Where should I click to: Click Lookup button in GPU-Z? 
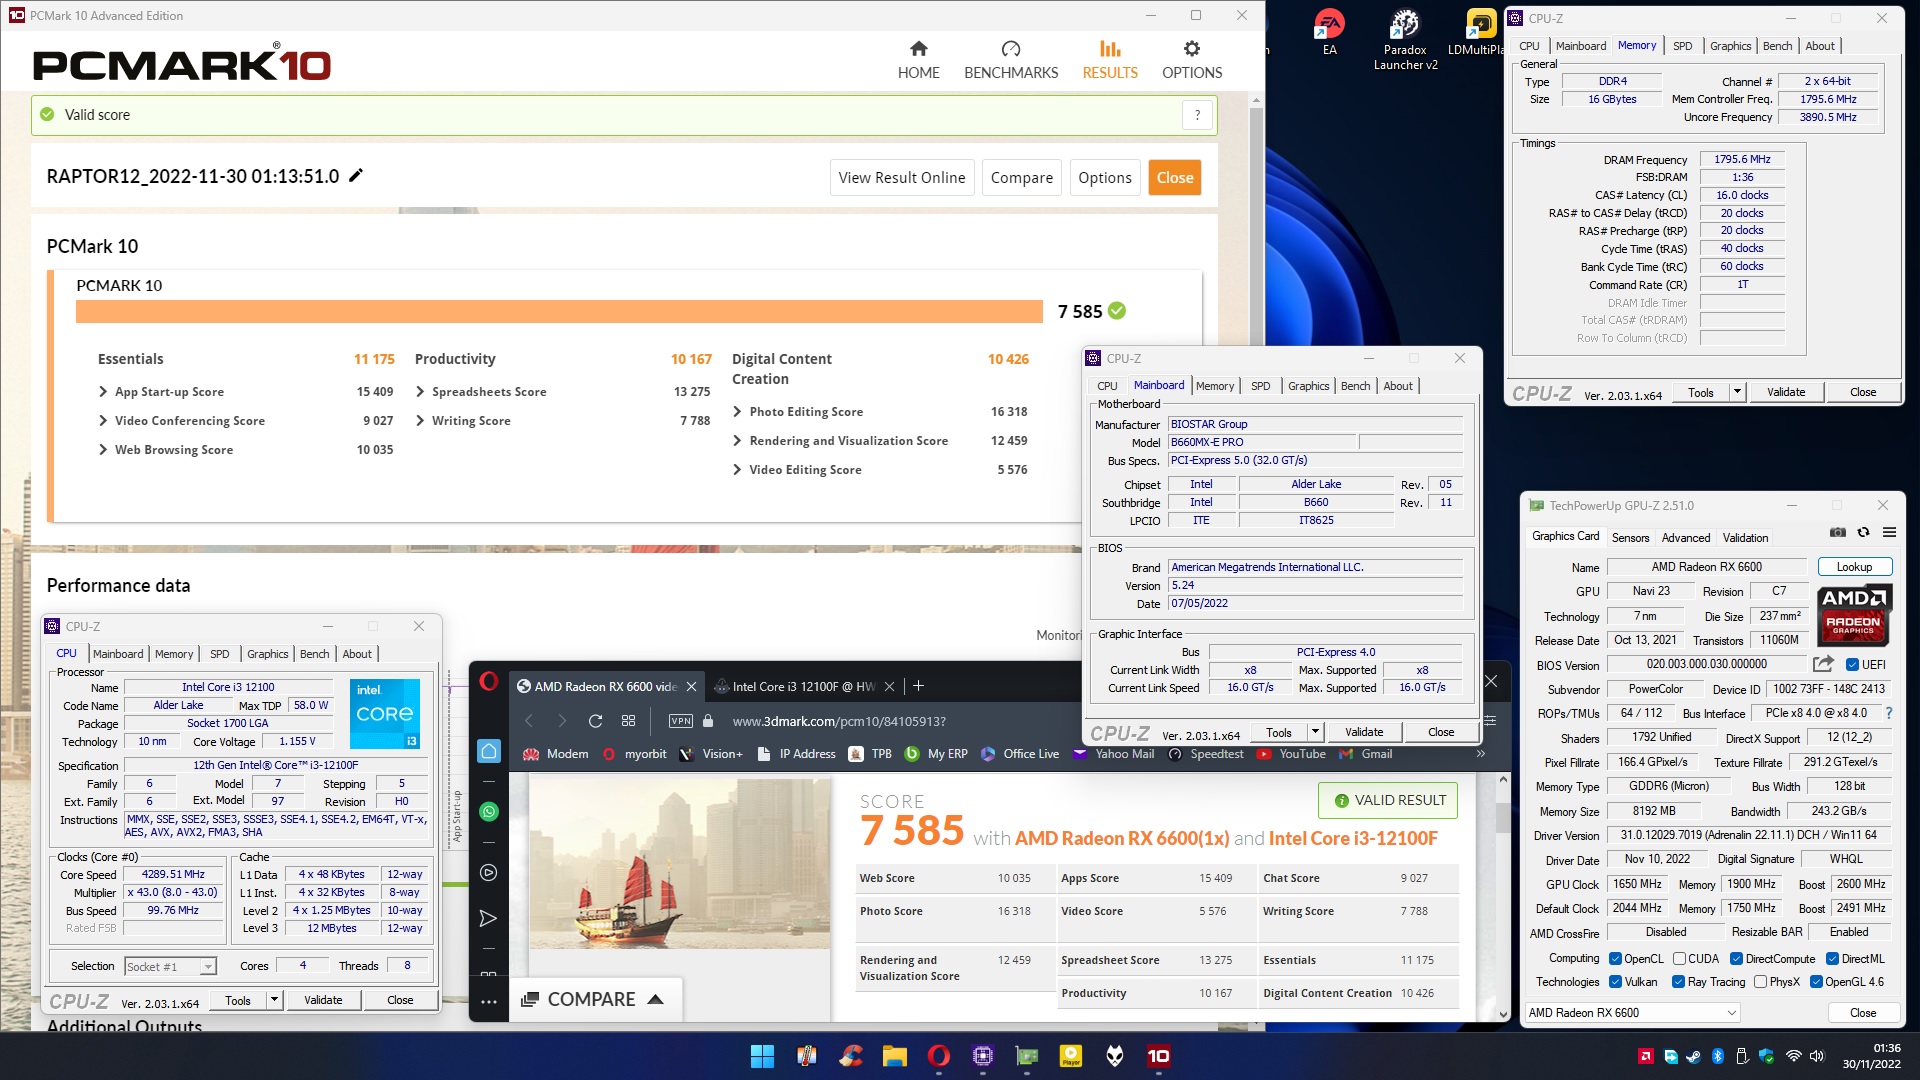tap(1854, 567)
